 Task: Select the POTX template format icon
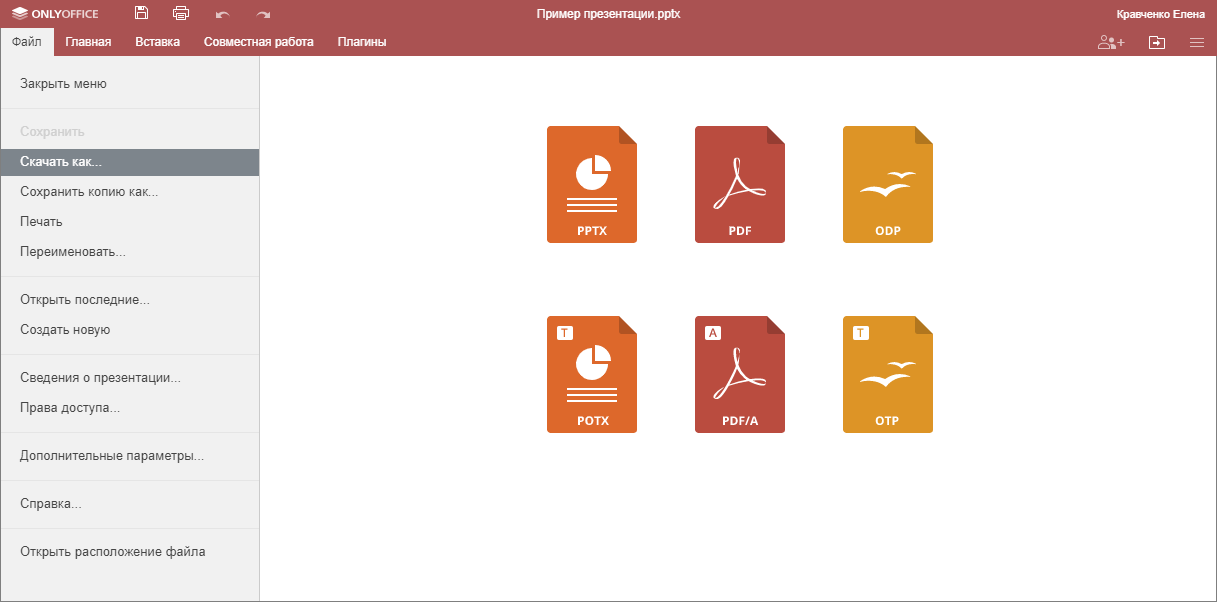pyautogui.click(x=591, y=375)
